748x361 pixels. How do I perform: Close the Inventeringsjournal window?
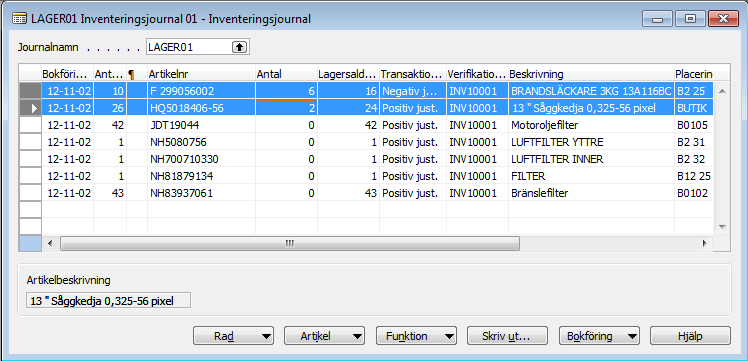coord(723,19)
